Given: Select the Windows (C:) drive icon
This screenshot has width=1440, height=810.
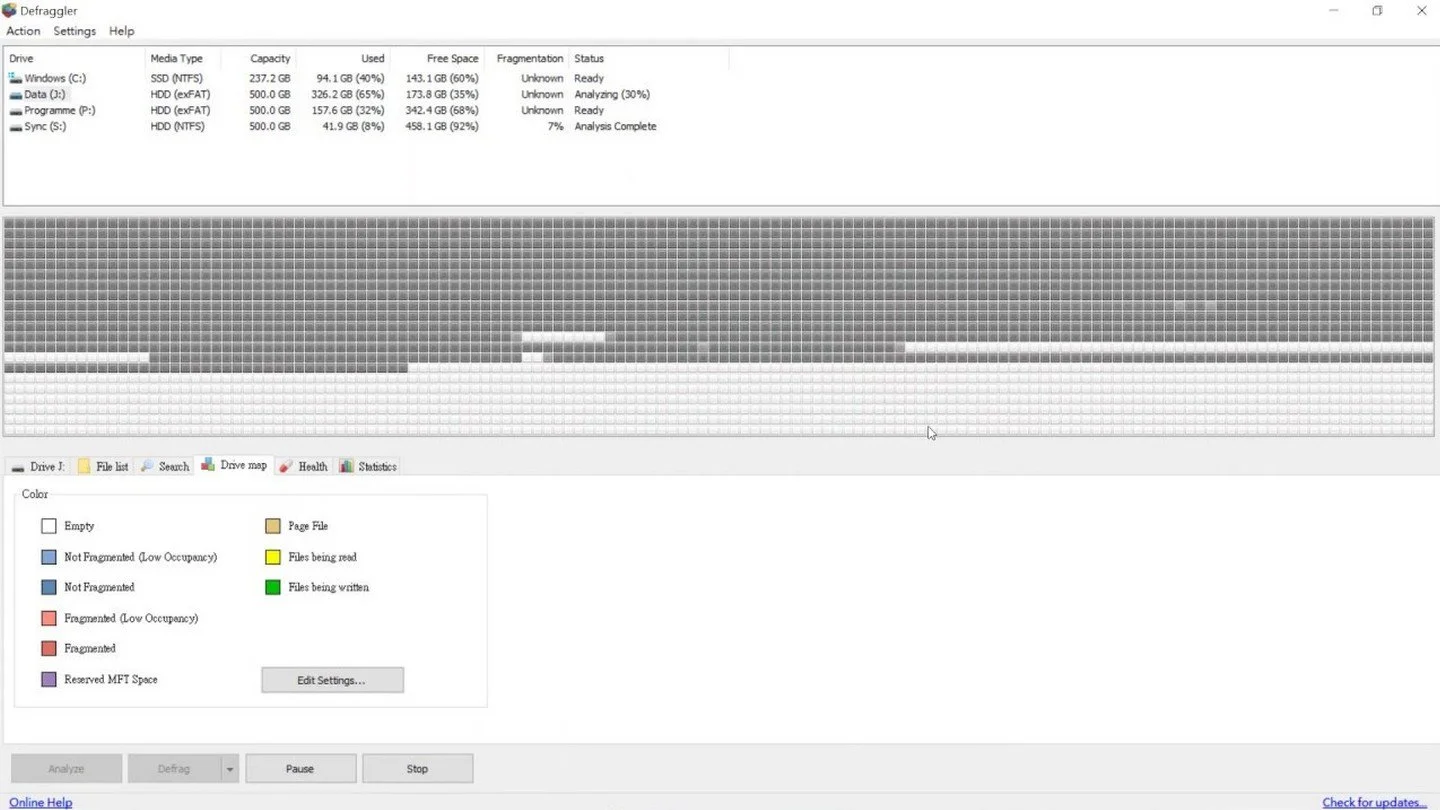Looking at the screenshot, I should tap(15, 78).
